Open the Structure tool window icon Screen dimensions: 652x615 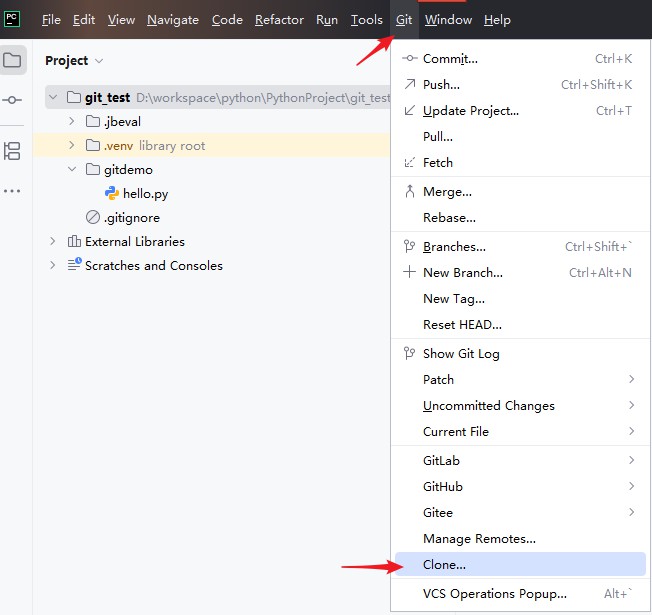[x=12, y=151]
